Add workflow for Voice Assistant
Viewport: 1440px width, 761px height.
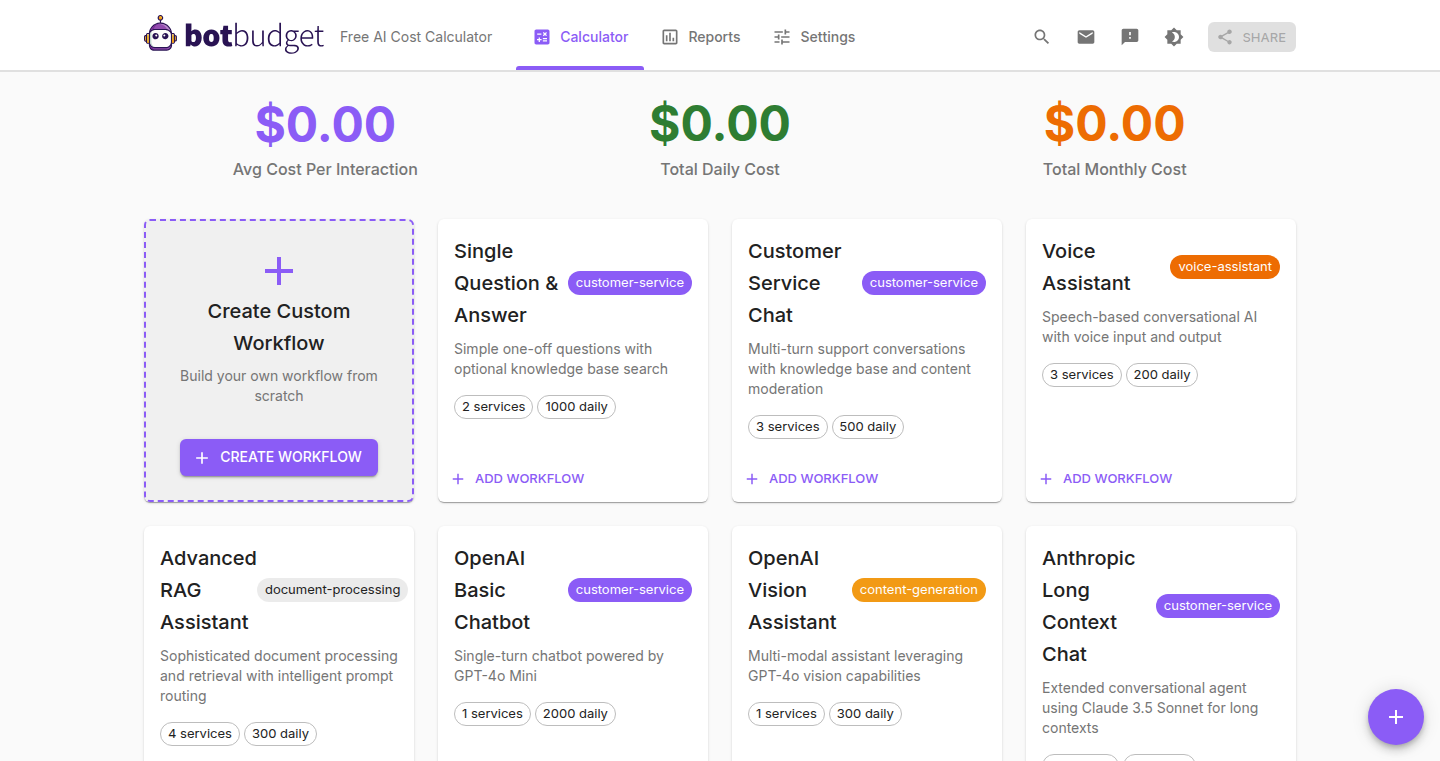1106,479
